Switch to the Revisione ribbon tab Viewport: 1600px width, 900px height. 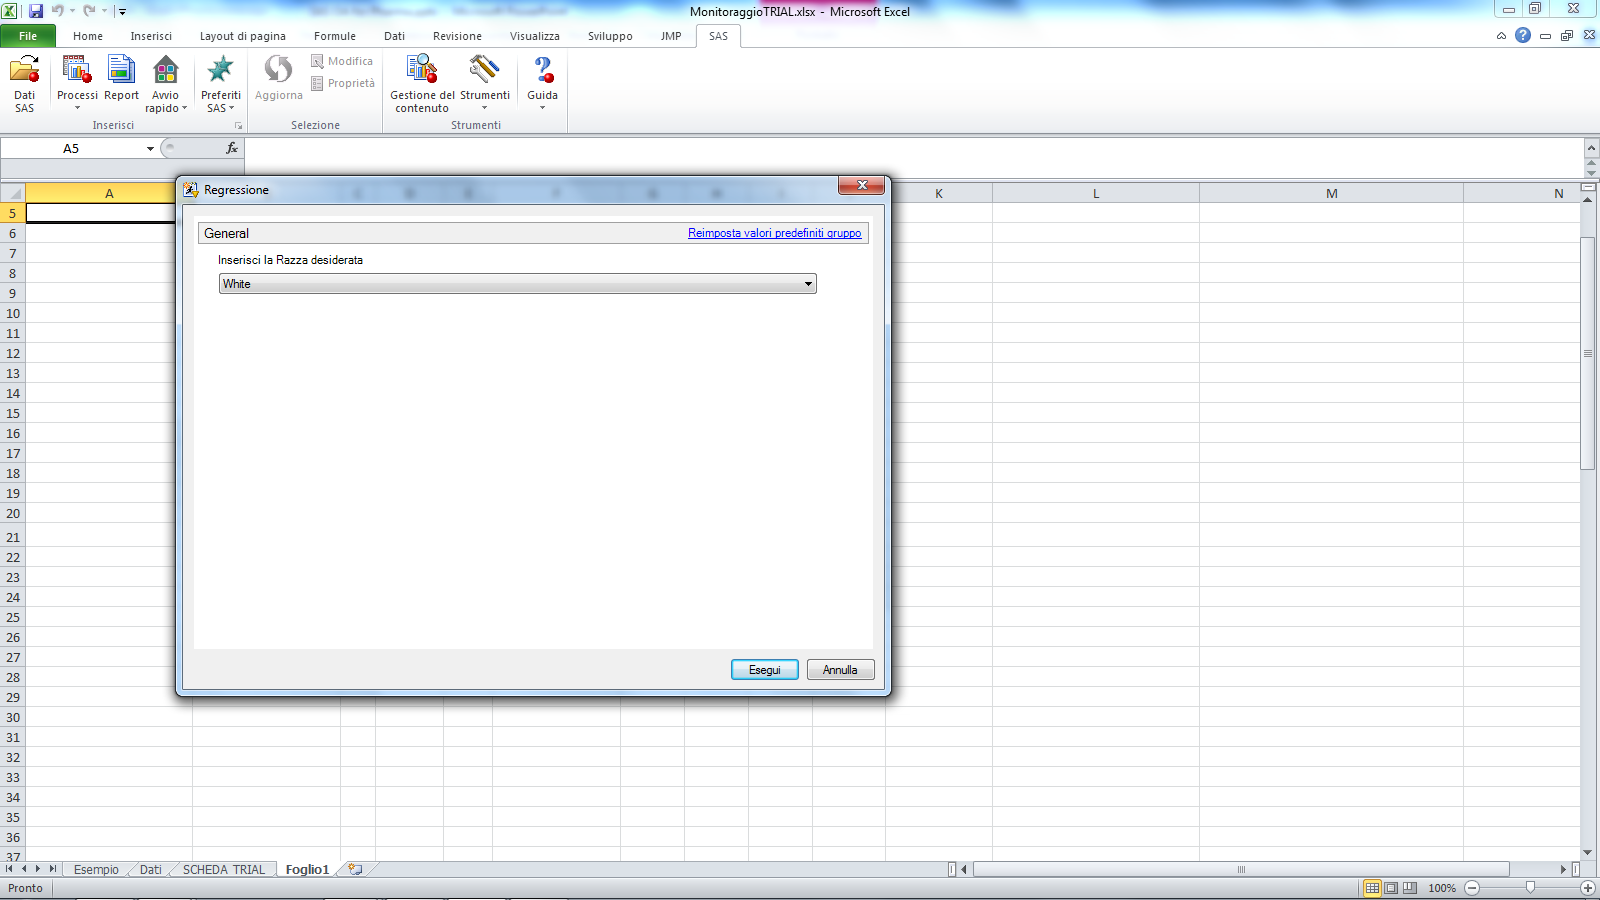[x=457, y=36]
